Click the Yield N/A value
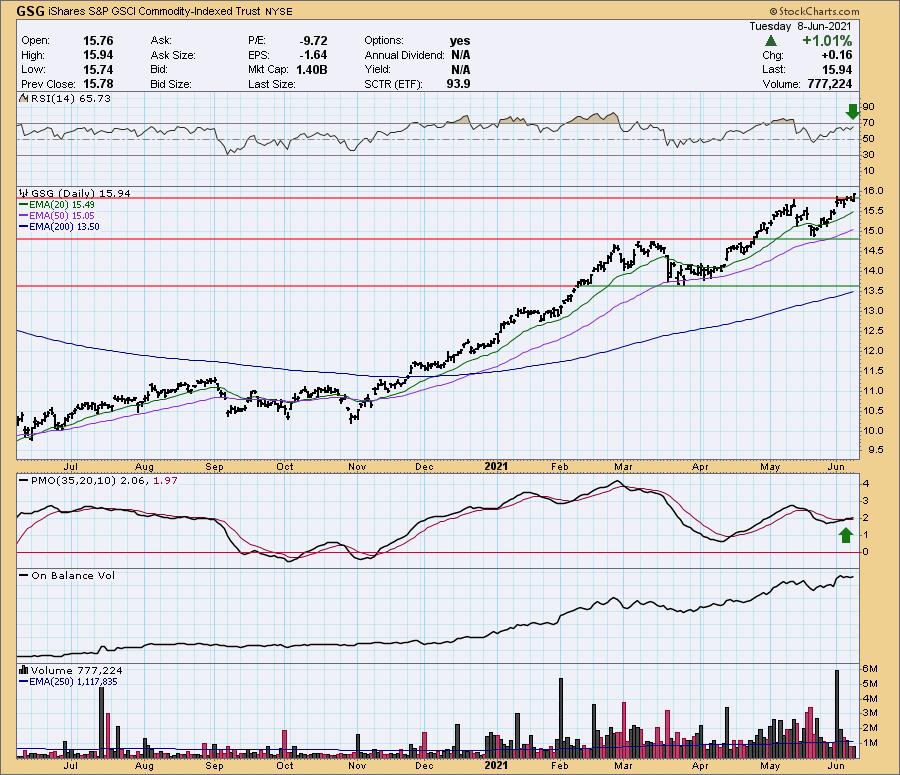This screenshot has height=775, width=900. [460, 69]
